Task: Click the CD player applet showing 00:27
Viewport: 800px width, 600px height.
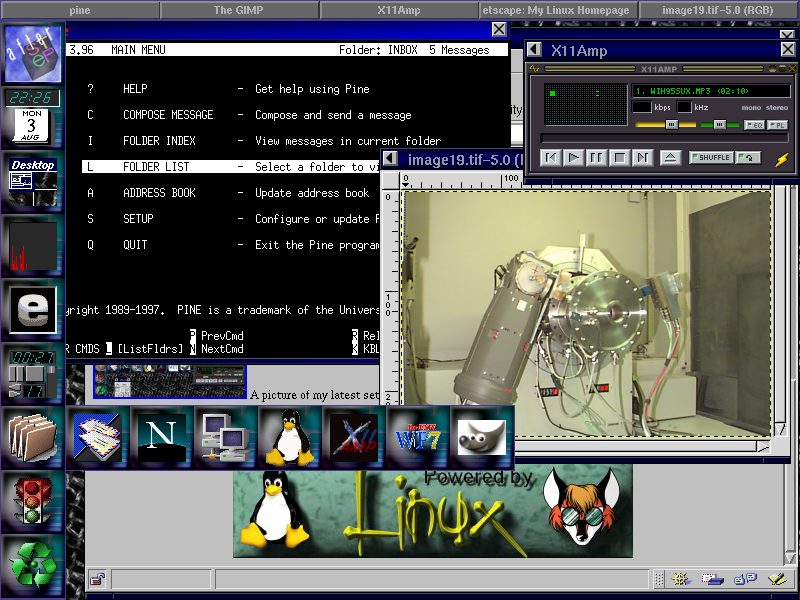Action: tap(33, 374)
